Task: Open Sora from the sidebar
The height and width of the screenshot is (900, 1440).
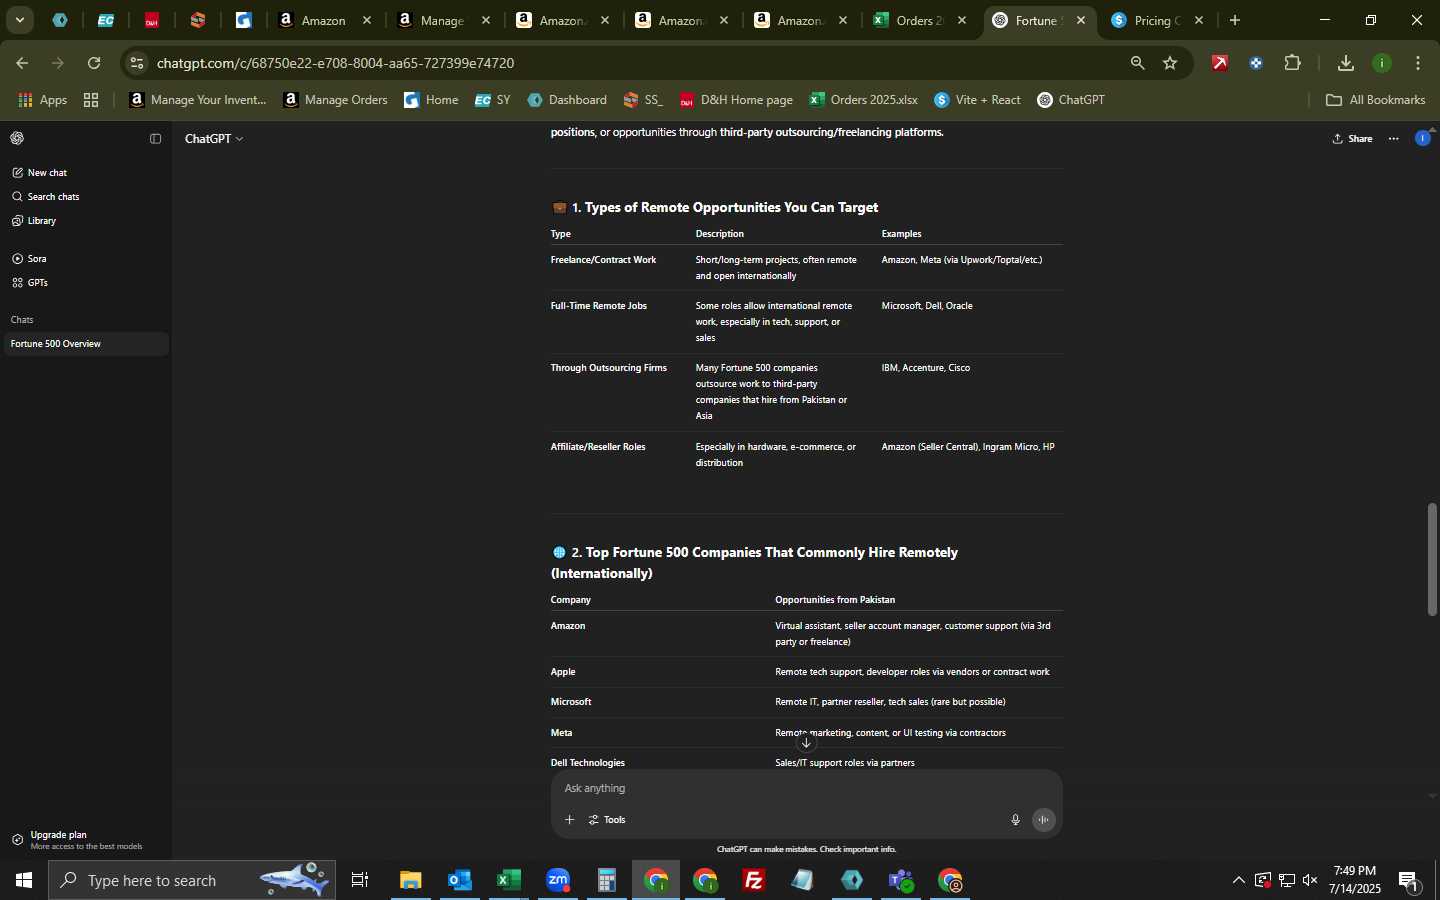Action: pyautogui.click(x=30, y=259)
